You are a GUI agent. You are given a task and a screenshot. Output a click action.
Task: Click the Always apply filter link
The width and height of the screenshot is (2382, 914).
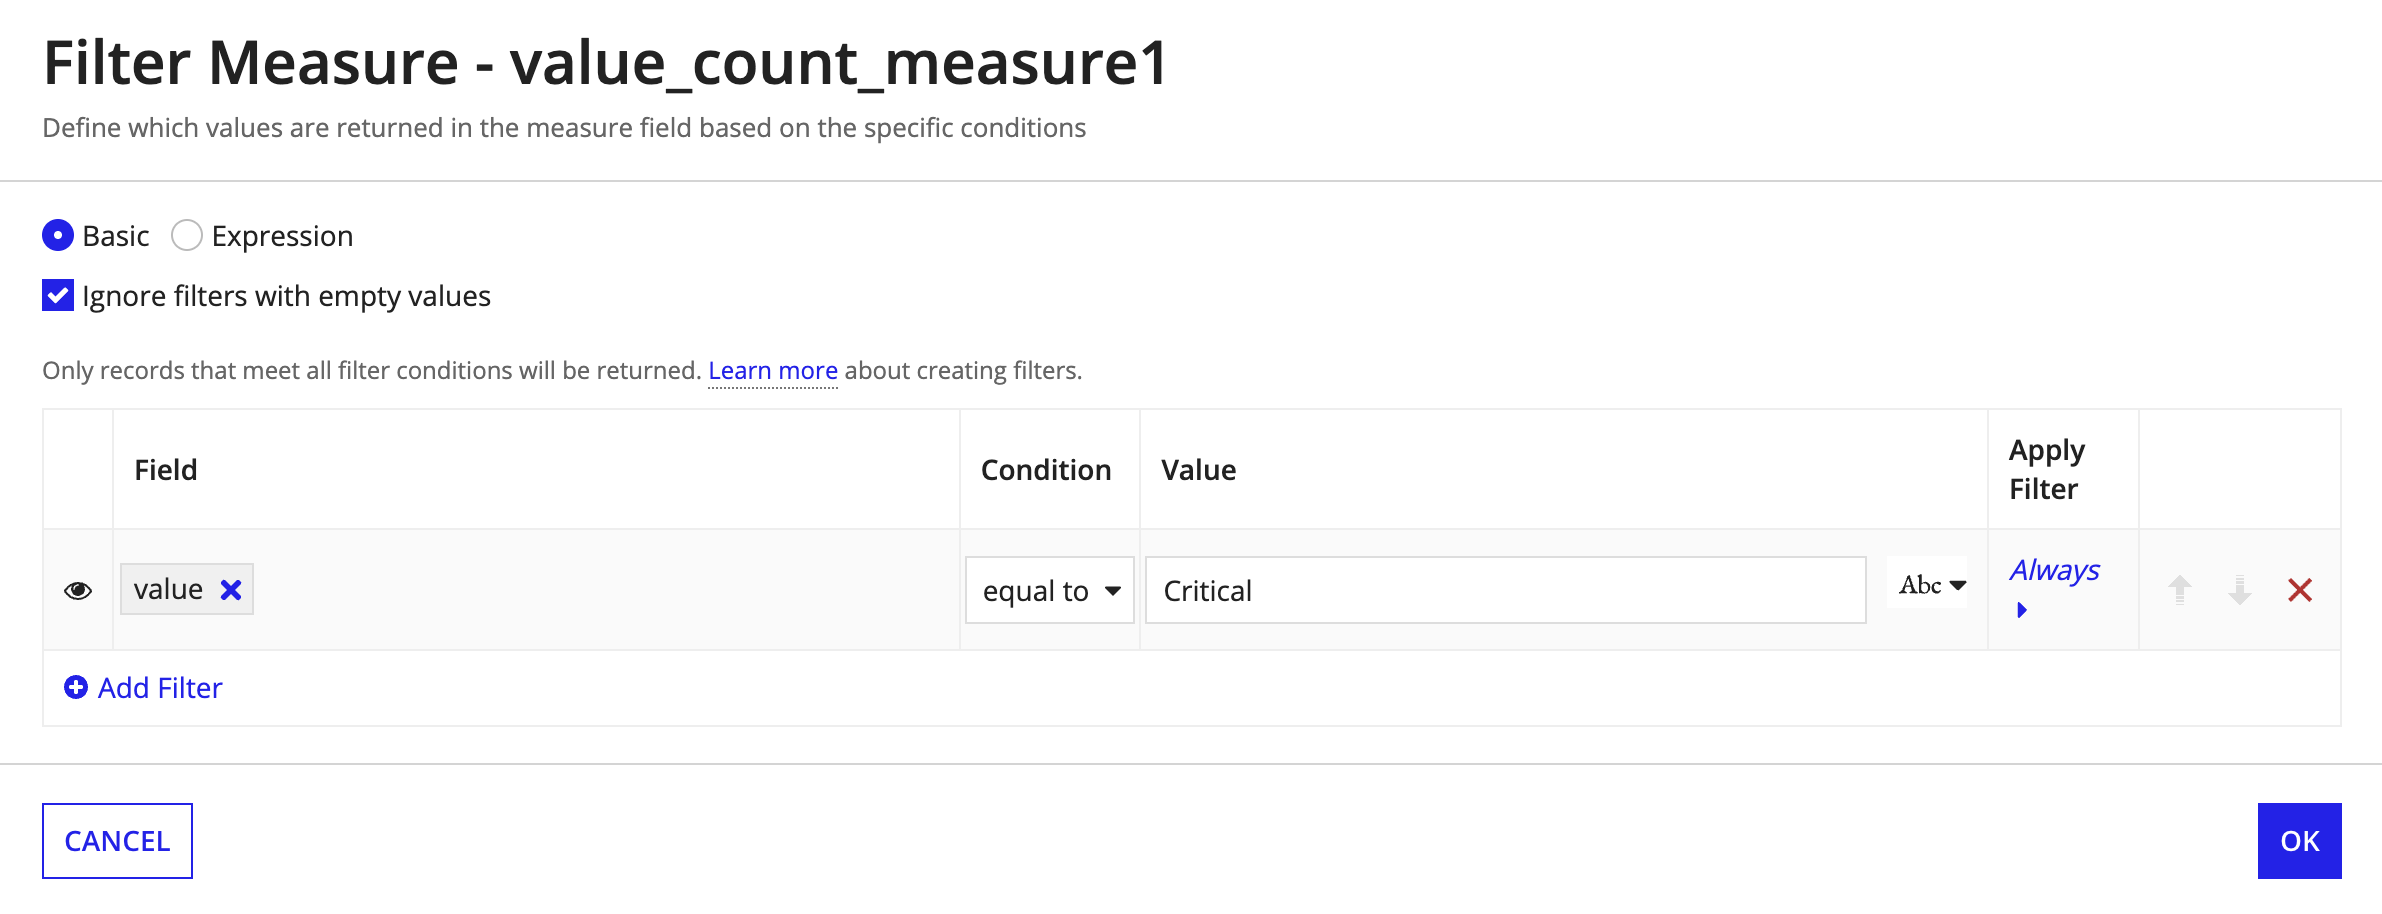click(2054, 570)
